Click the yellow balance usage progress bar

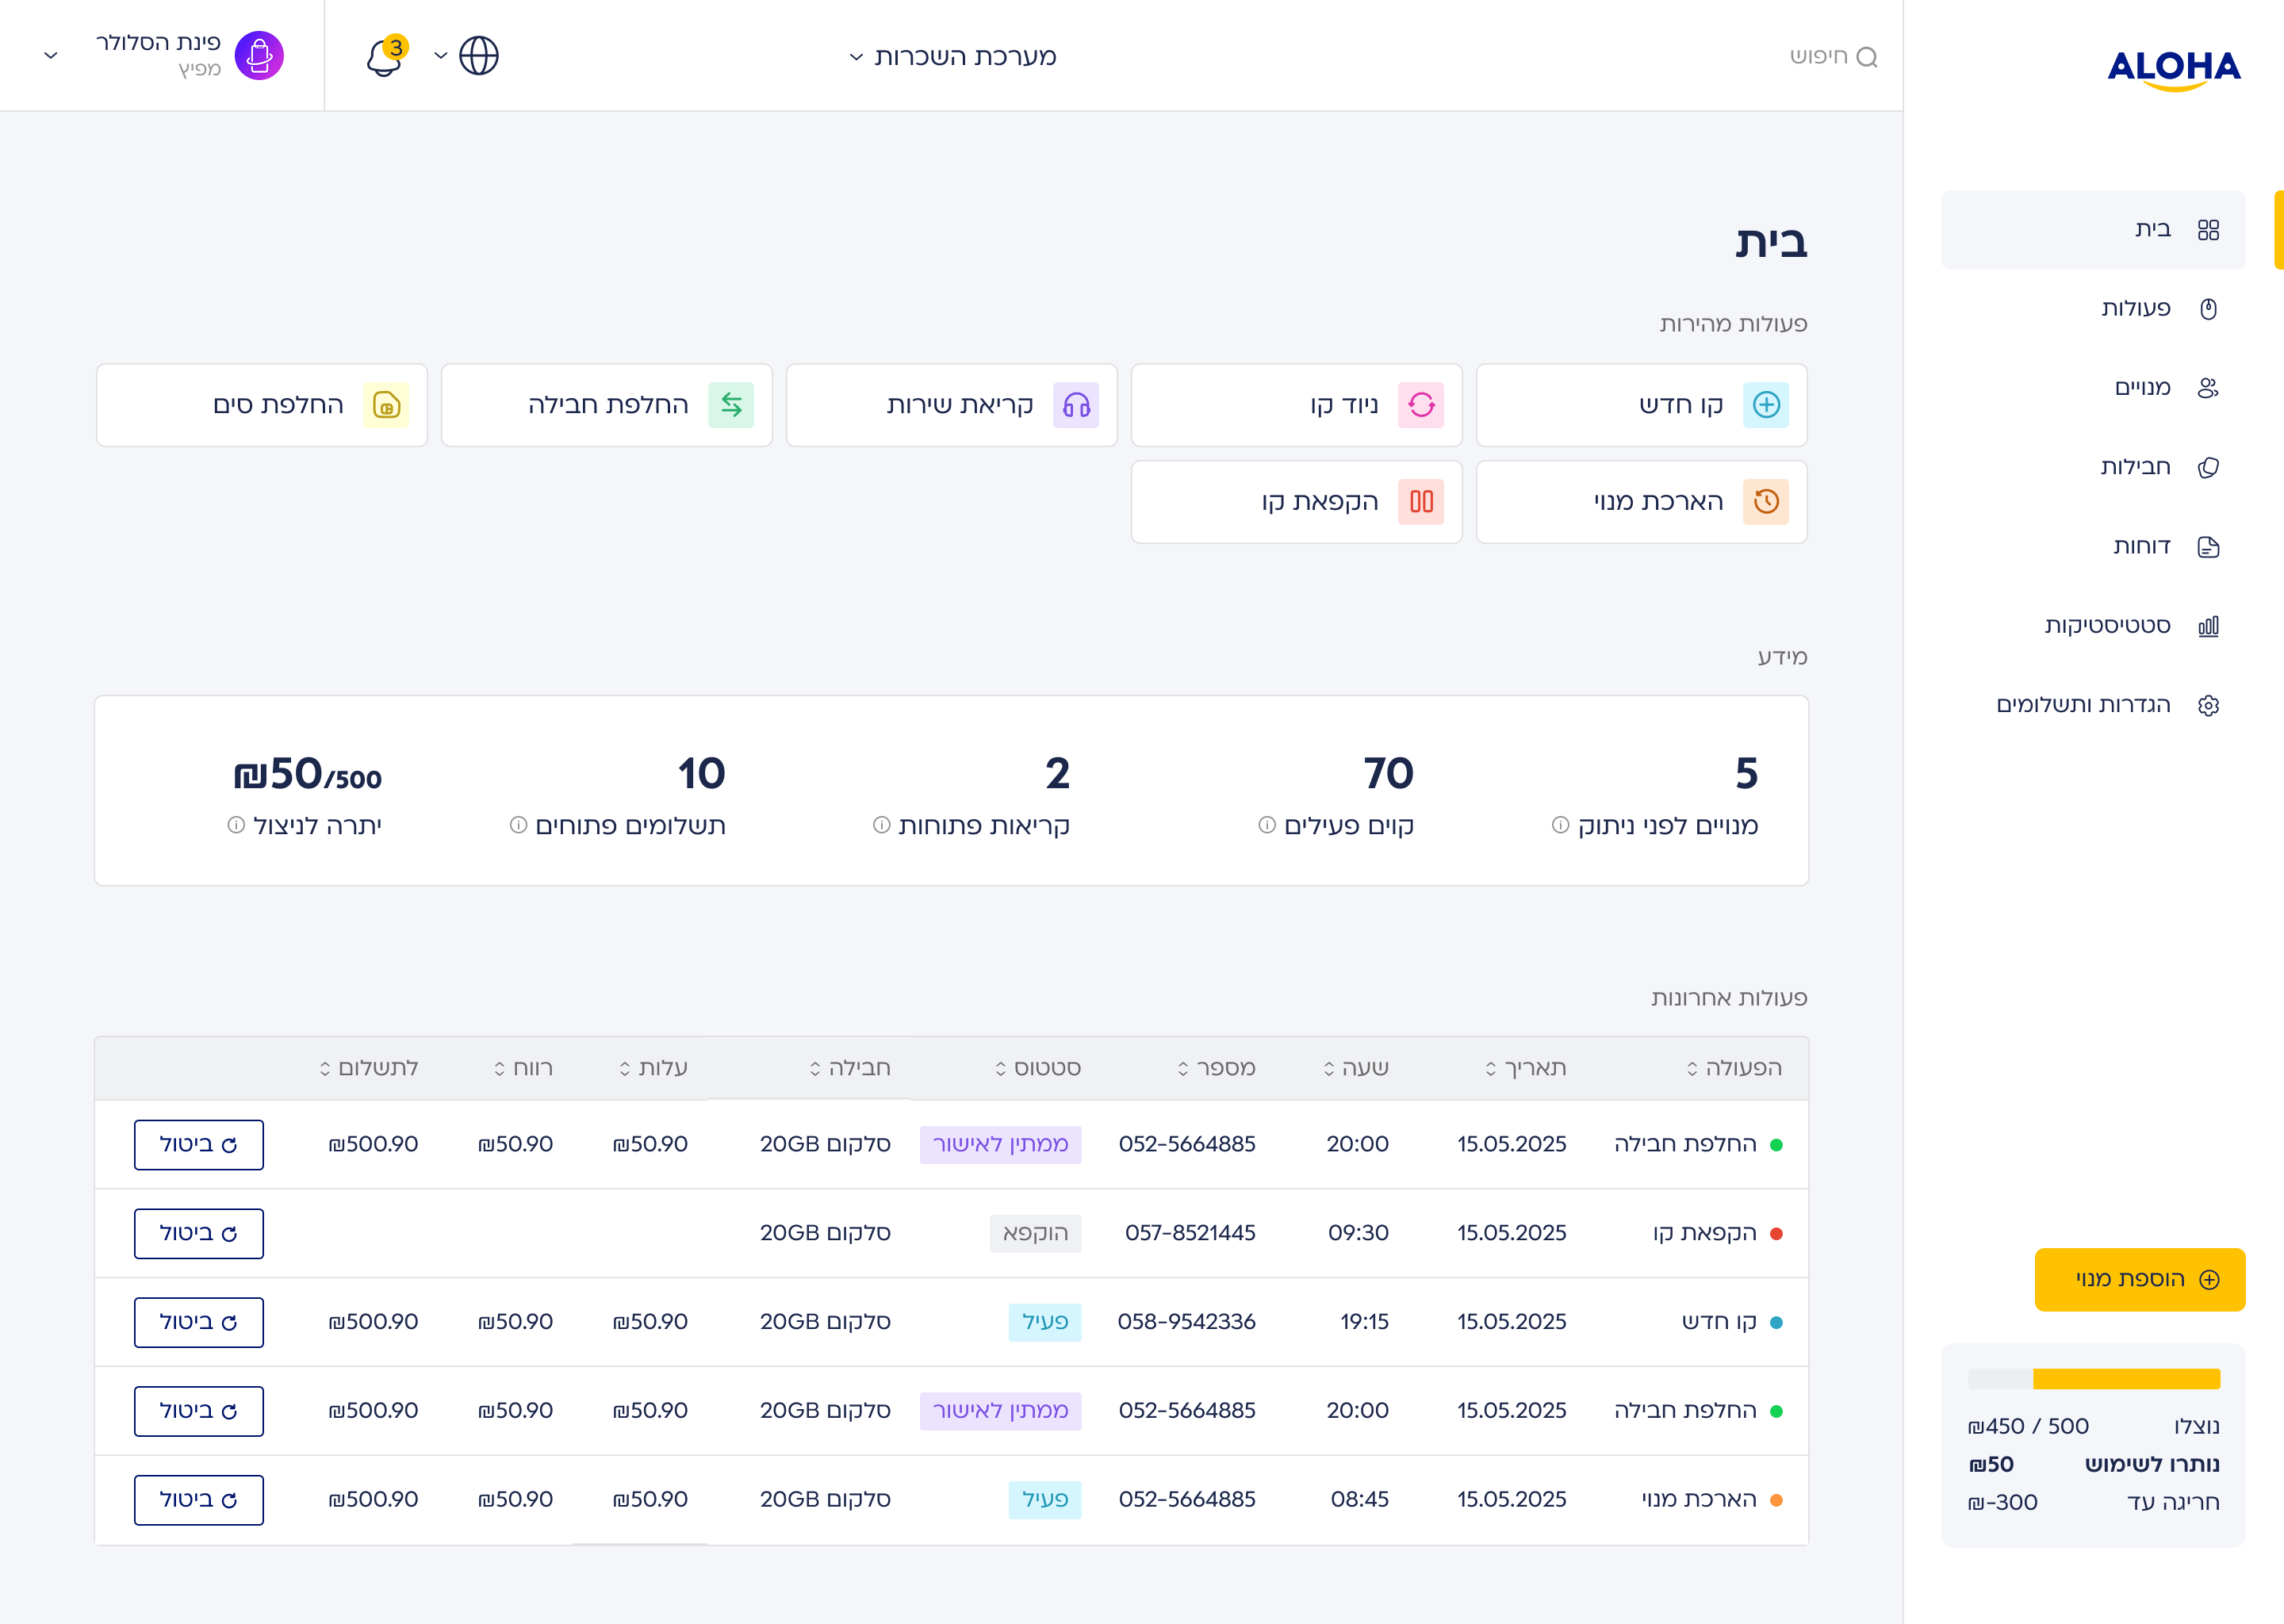pos(2125,1379)
